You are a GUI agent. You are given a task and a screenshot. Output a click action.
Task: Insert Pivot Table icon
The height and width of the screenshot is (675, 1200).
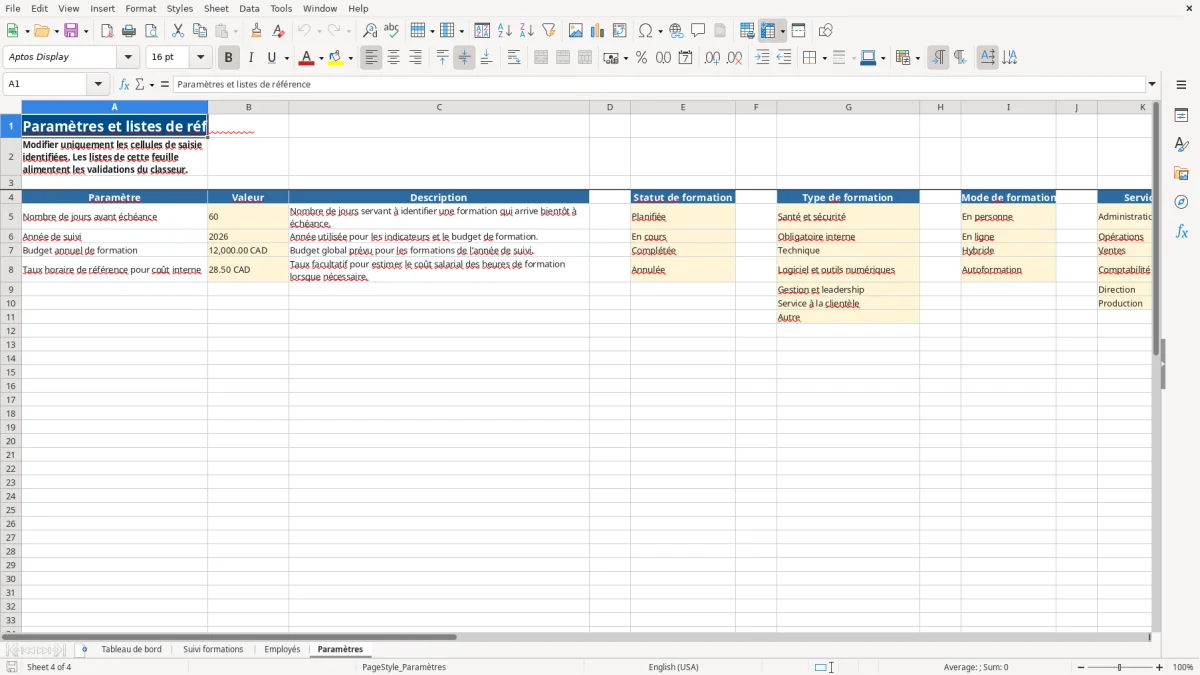[620, 31]
